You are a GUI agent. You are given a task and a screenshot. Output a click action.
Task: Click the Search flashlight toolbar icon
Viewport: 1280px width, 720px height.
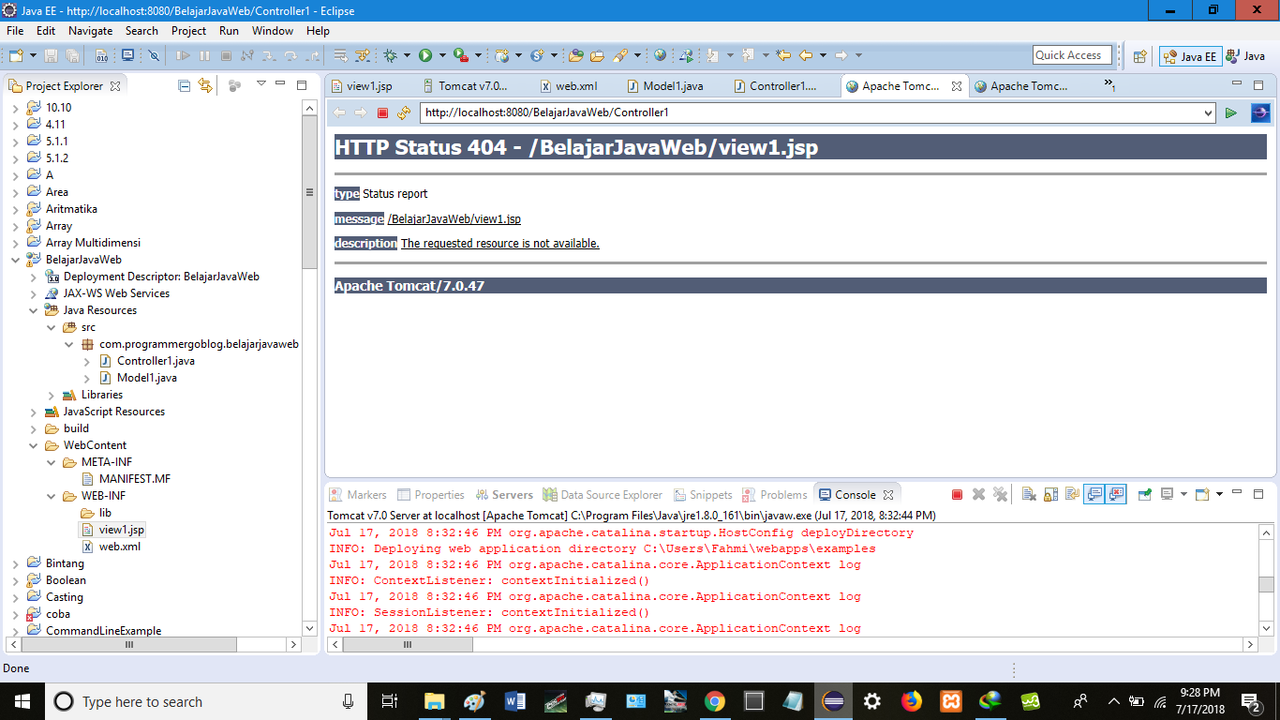click(x=619, y=55)
